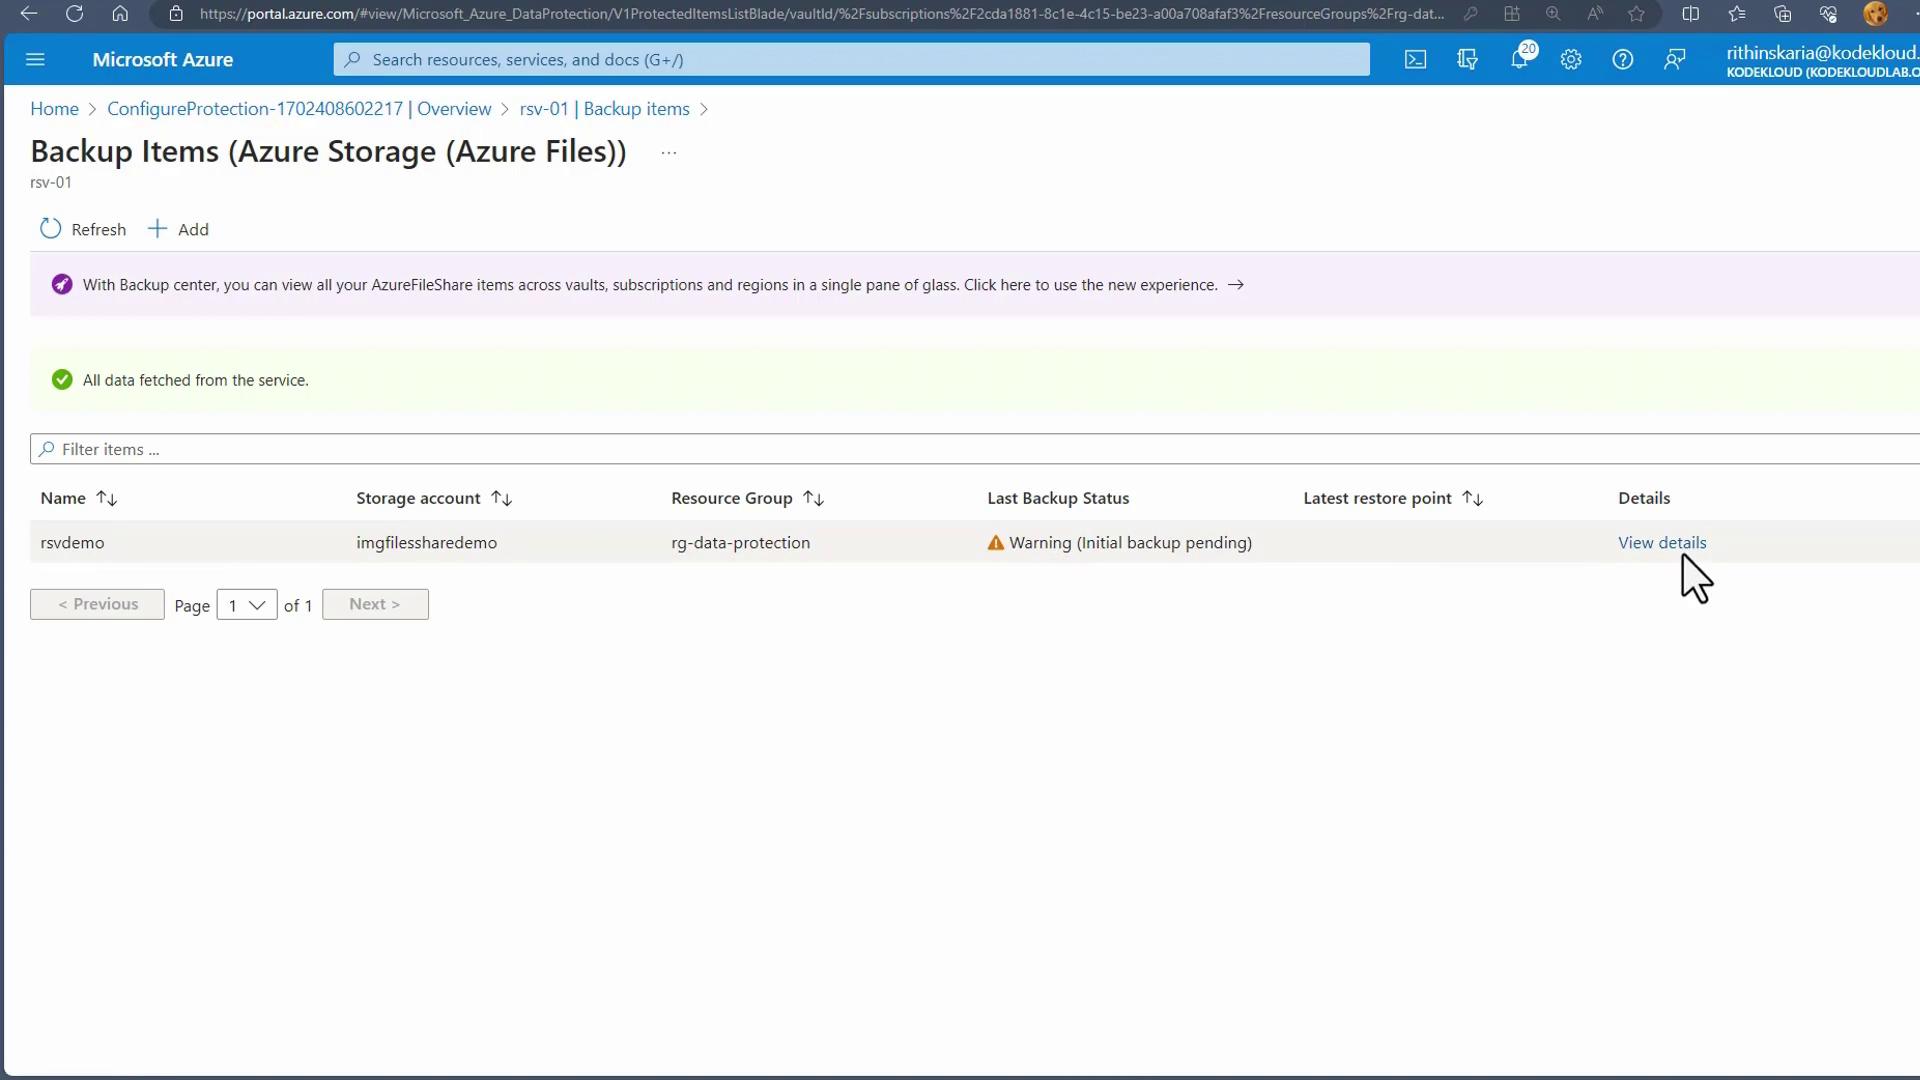Open portal Settings gear icon
The width and height of the screenshot is (1920, 1080).
pos(1571,60)
